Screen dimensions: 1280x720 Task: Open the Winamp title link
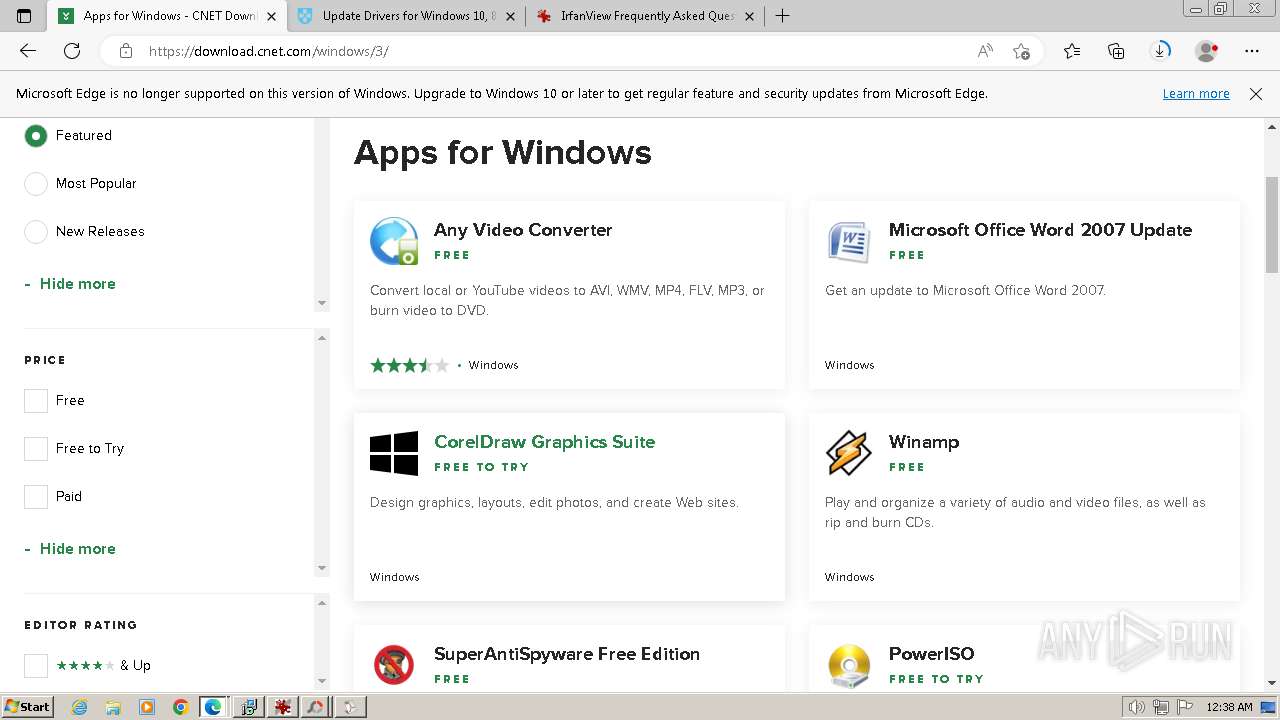coord(924,442)
